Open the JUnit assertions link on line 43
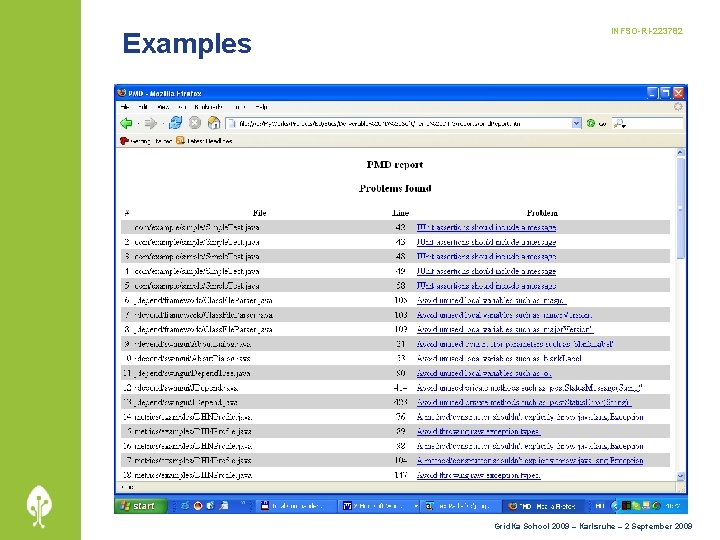Image resolution: width=720 pixels, height=540 pixels. tap(486, 242)
